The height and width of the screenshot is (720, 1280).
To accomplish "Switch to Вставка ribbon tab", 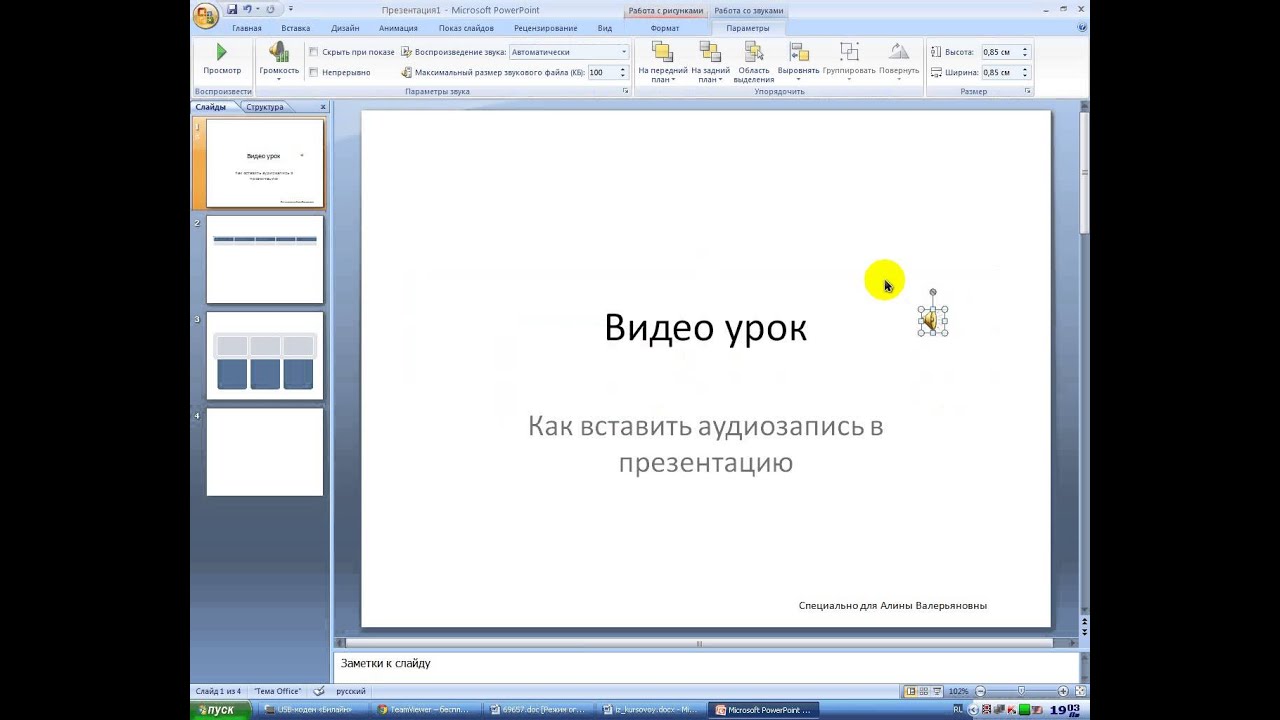I will click(295, 28).
